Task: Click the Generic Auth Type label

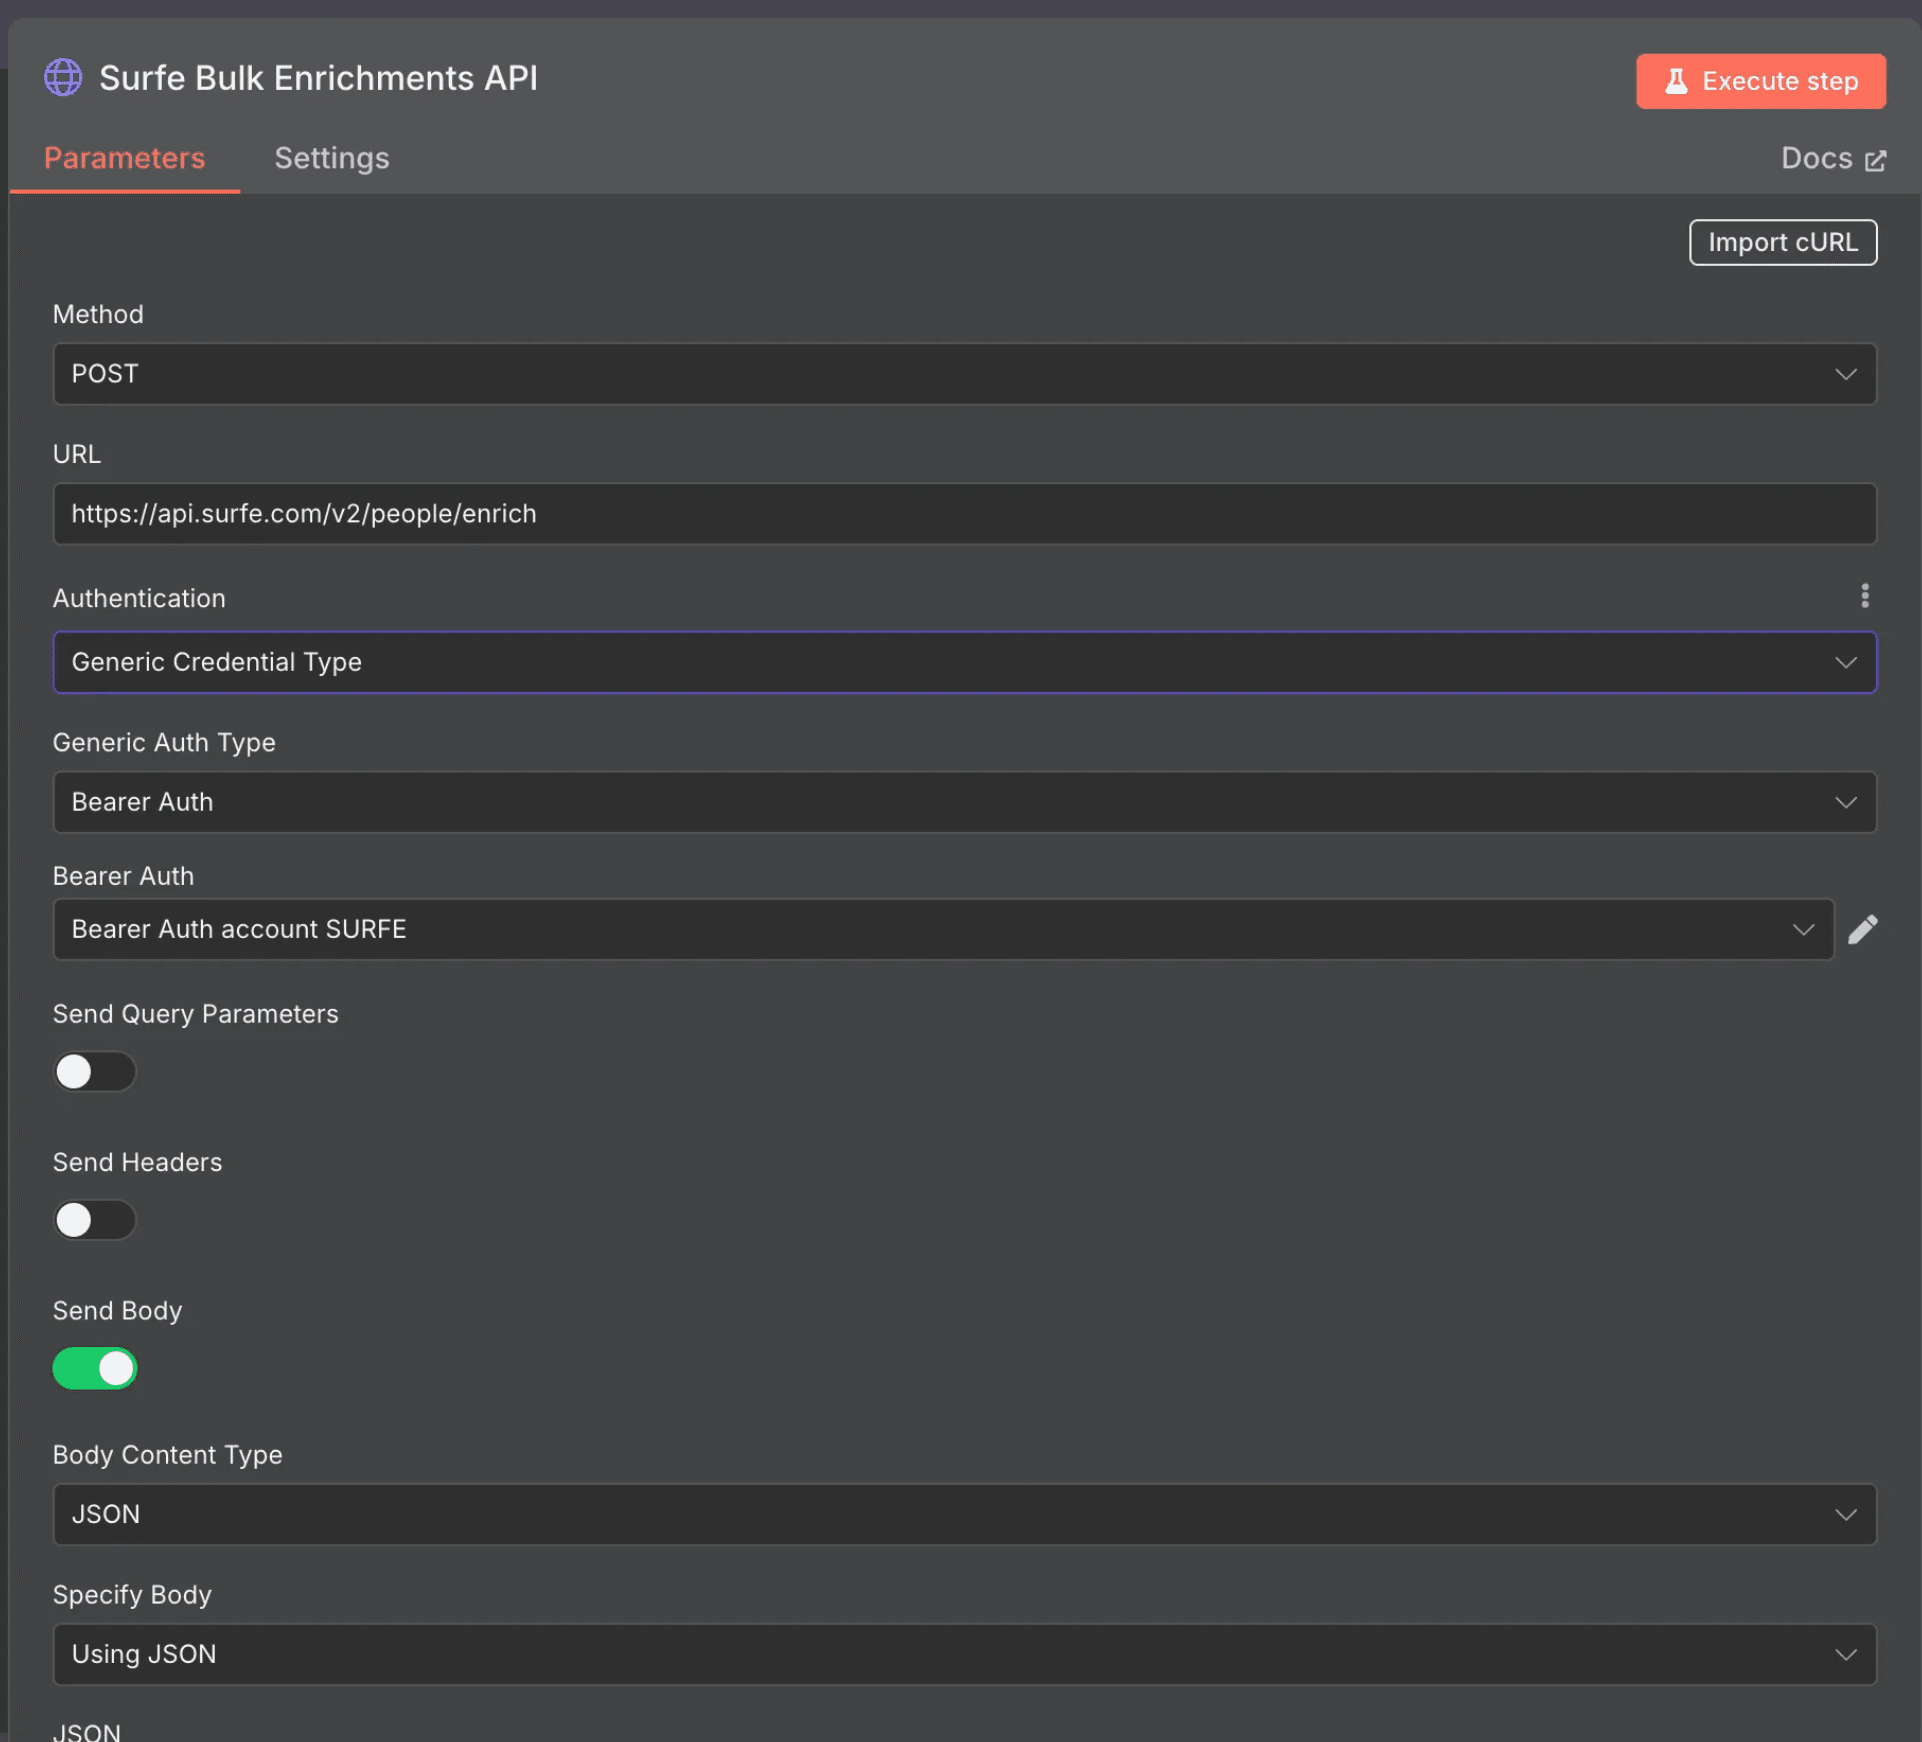Action: coord(164,742)
